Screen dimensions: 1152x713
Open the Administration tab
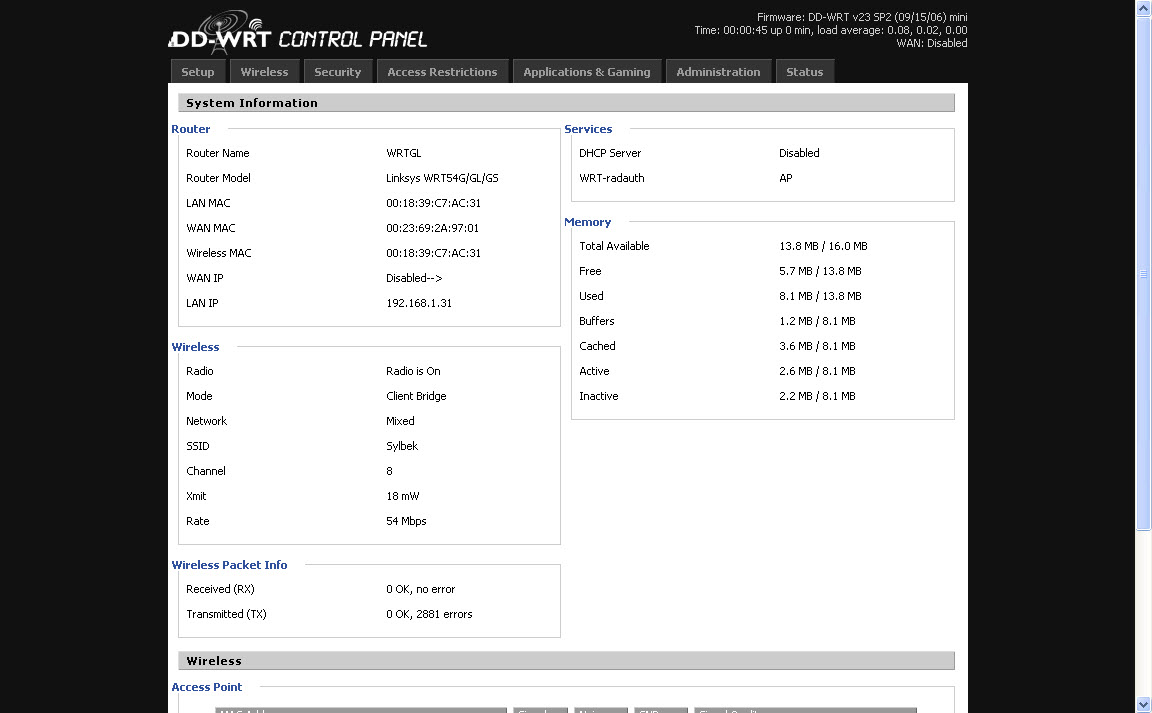click(x=718, y=72)
